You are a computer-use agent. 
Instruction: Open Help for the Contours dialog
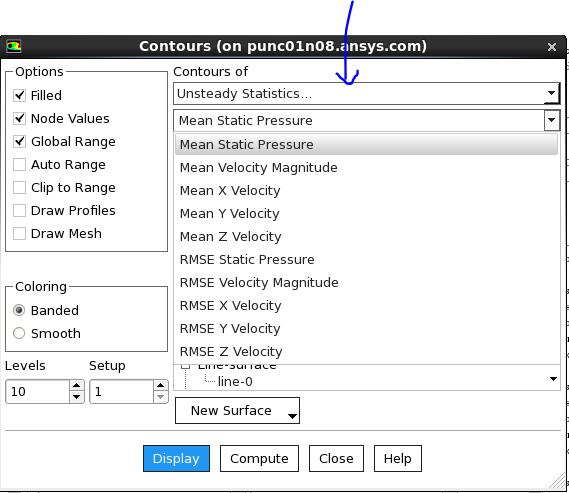398,459
